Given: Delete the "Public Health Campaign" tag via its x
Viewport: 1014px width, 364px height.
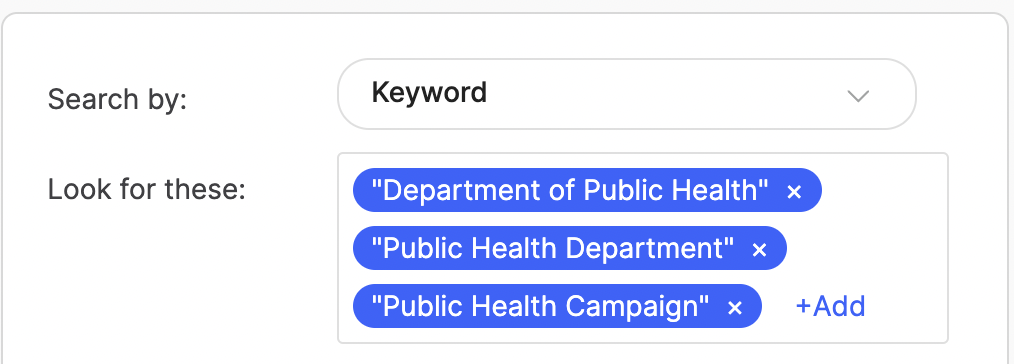Looking at the screenshot, I should tap(735, 308).
